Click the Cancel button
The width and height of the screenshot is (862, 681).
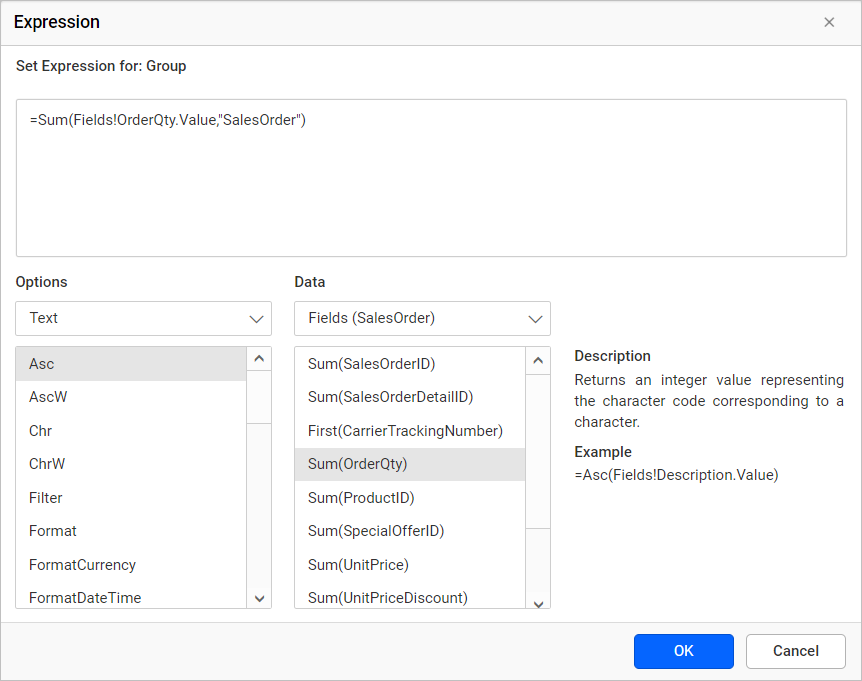tap(795, 651)
